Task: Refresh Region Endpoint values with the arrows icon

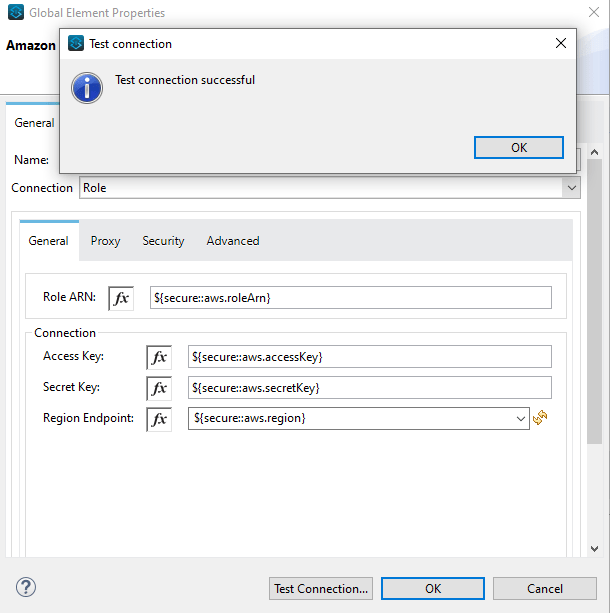Action: pyautogui.click(x=540, y=418)
